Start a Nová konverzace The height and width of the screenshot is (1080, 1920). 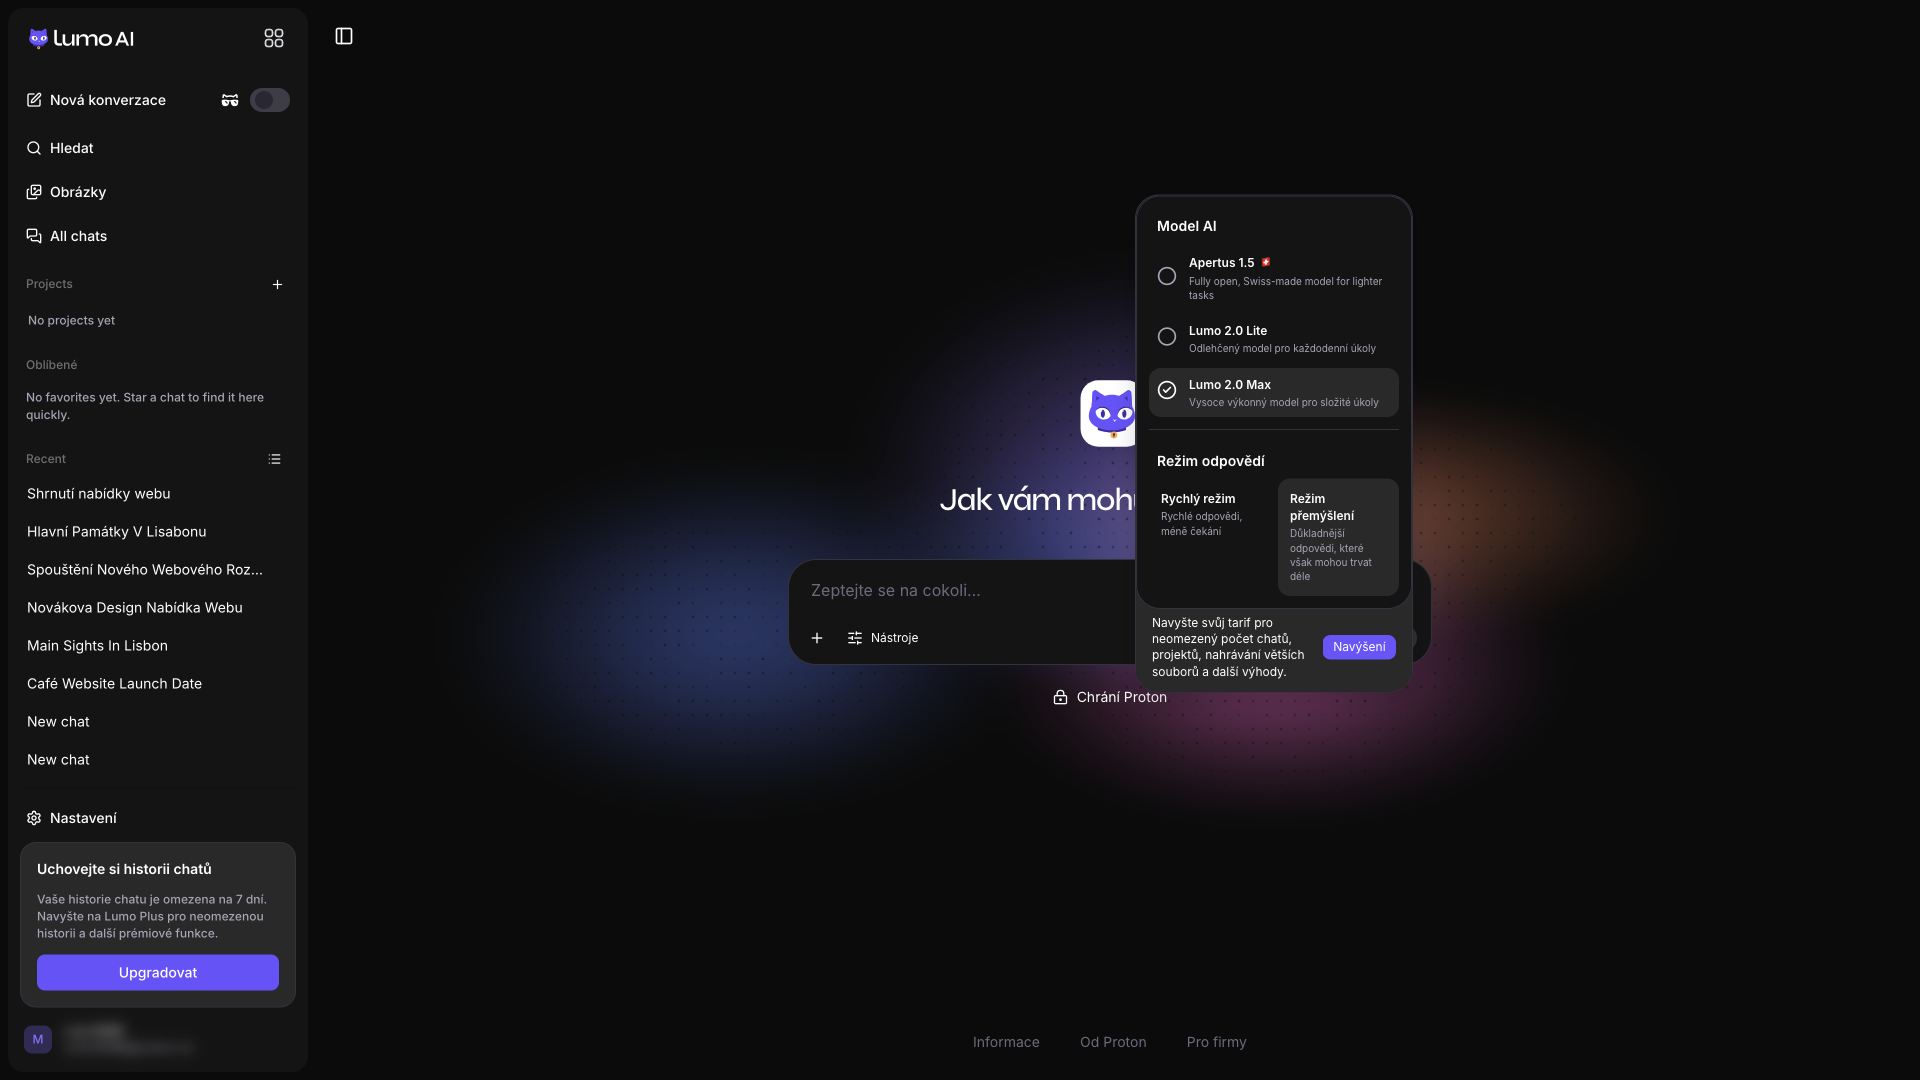pos(96,100)
